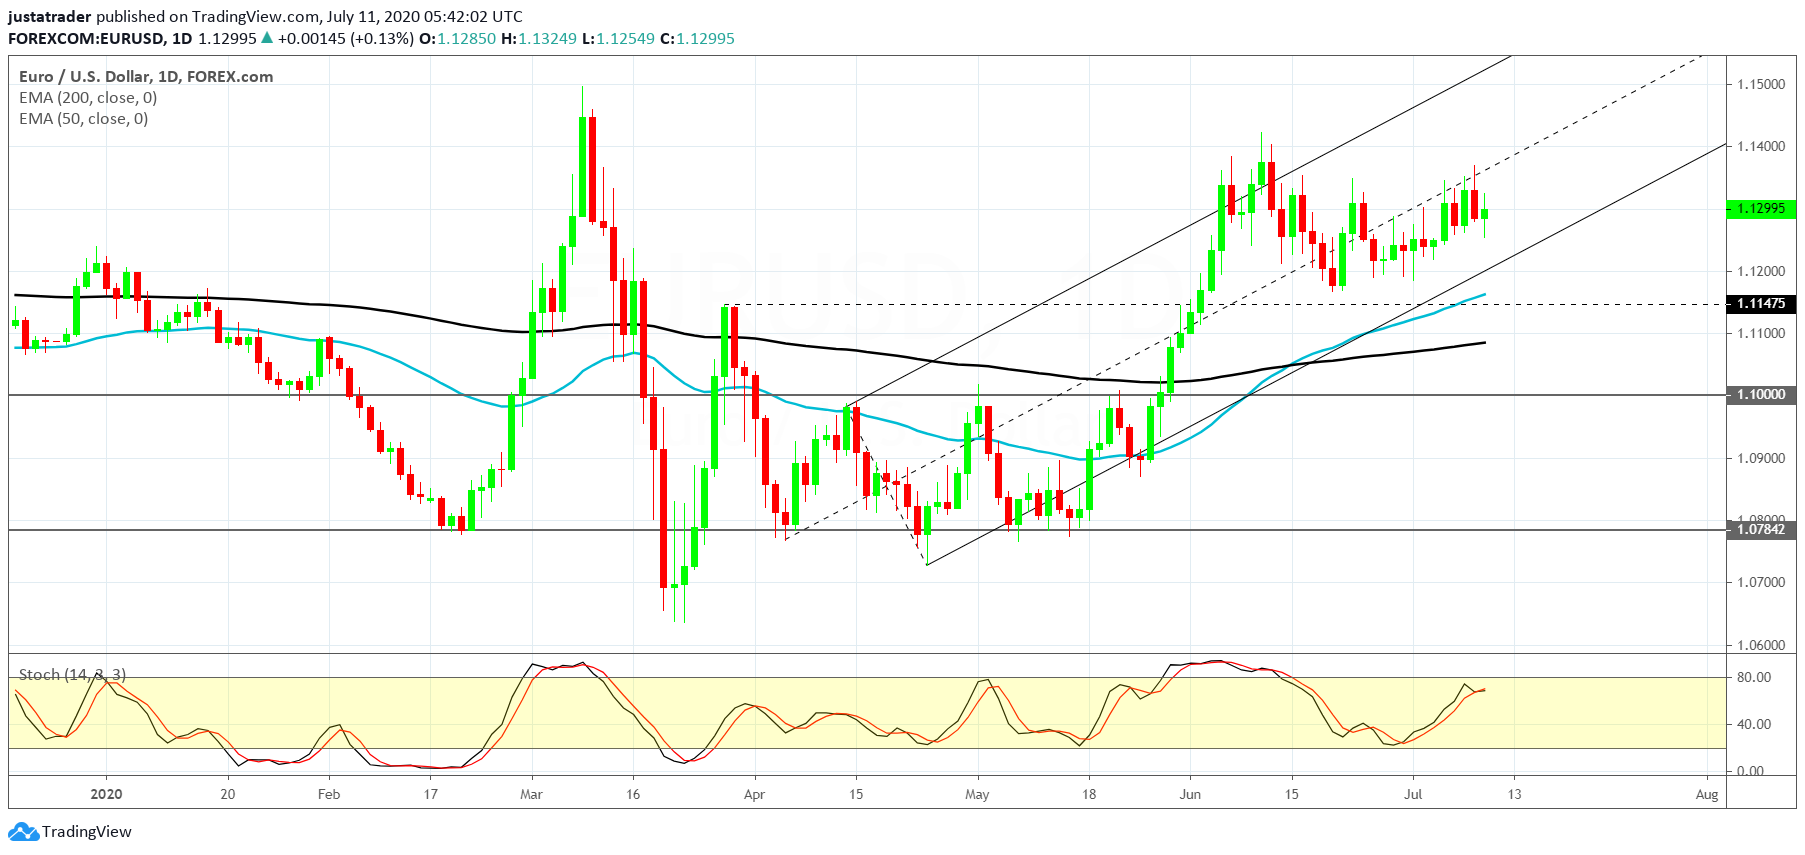Click the Jul label on time axis
Viewport: 1805px width, 855px height.
click(x=1413, y=794)
